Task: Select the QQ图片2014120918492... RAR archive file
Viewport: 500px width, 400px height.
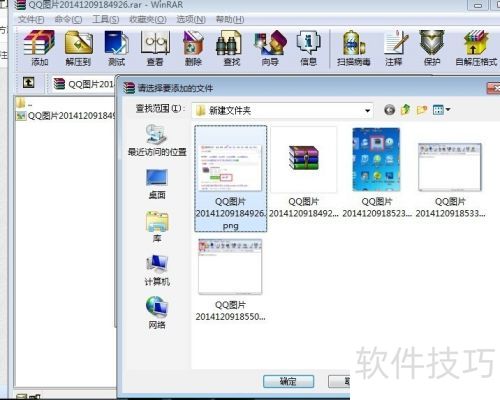Action: pyautogui.click(x=304, y=172)
